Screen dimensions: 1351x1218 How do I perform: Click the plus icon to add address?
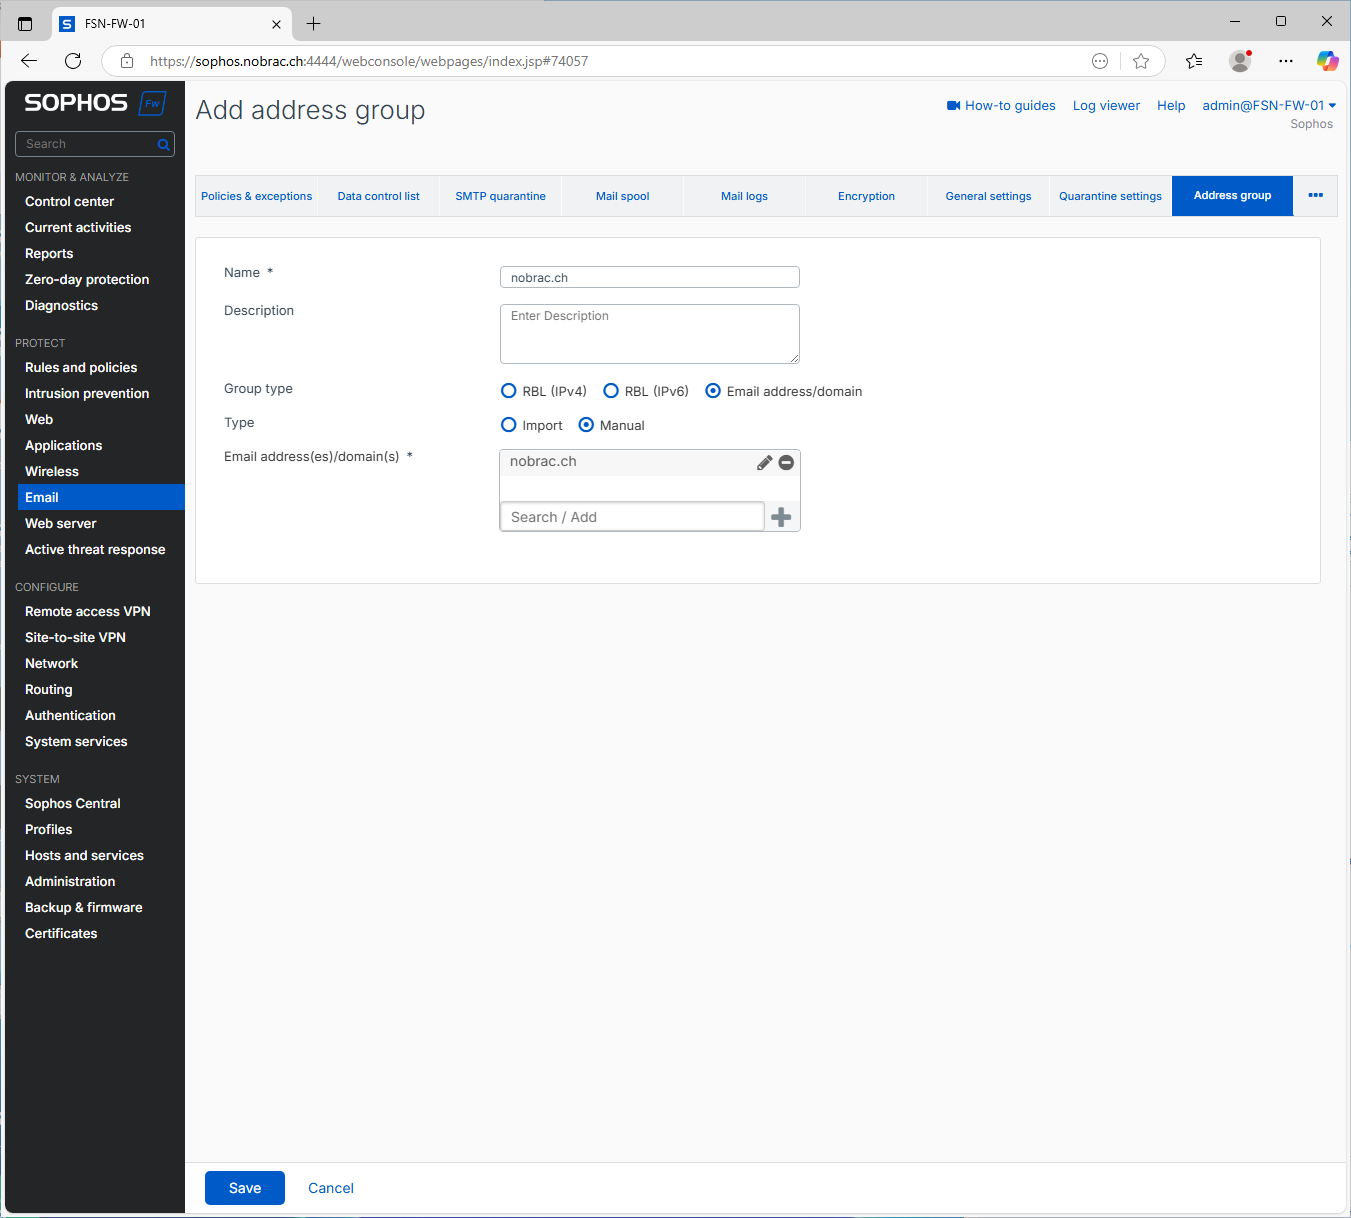pos(782,517)
